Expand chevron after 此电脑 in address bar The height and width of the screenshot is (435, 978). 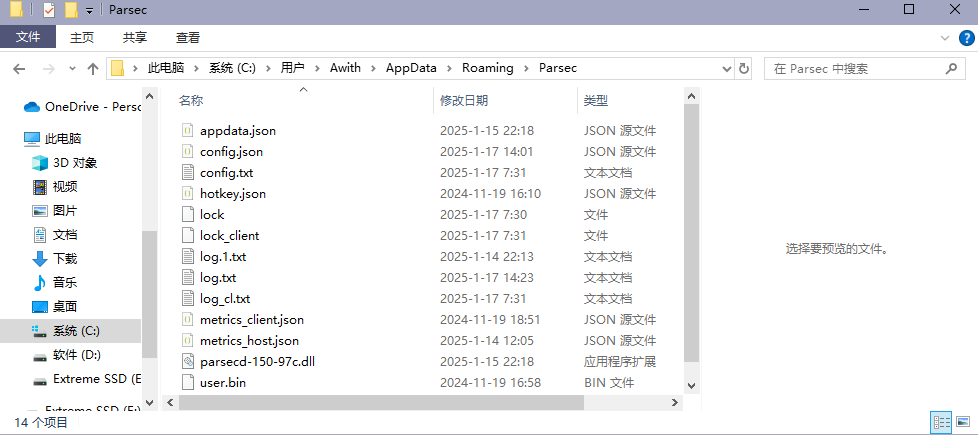(196, 68)
